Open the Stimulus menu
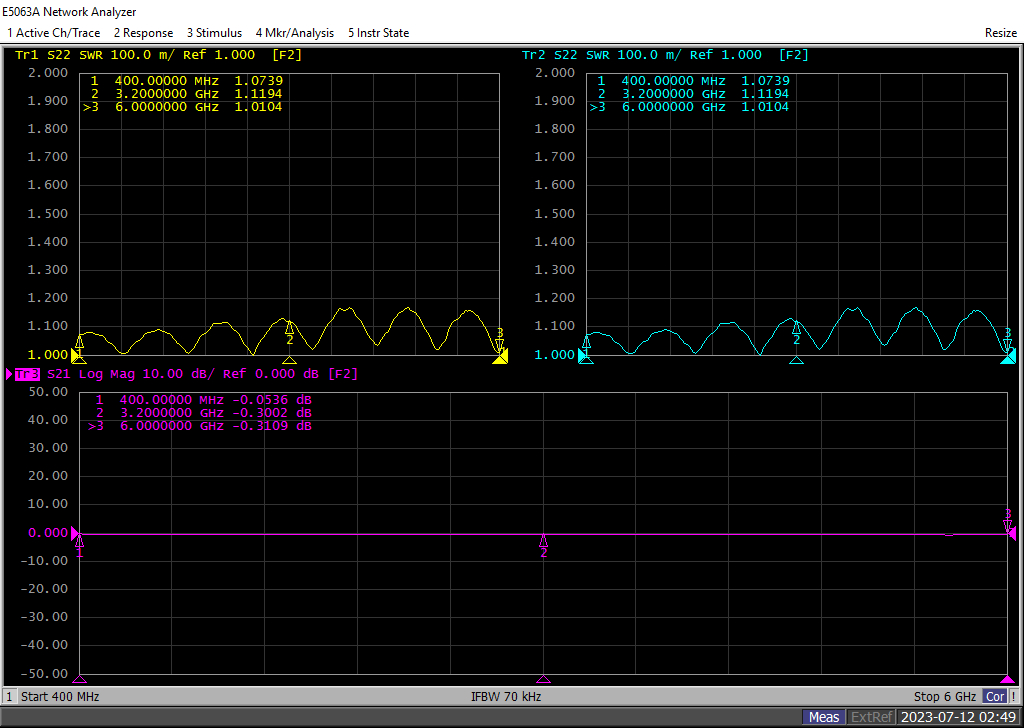This screenshot has height=728, width=1024. [x=214, y=33]
